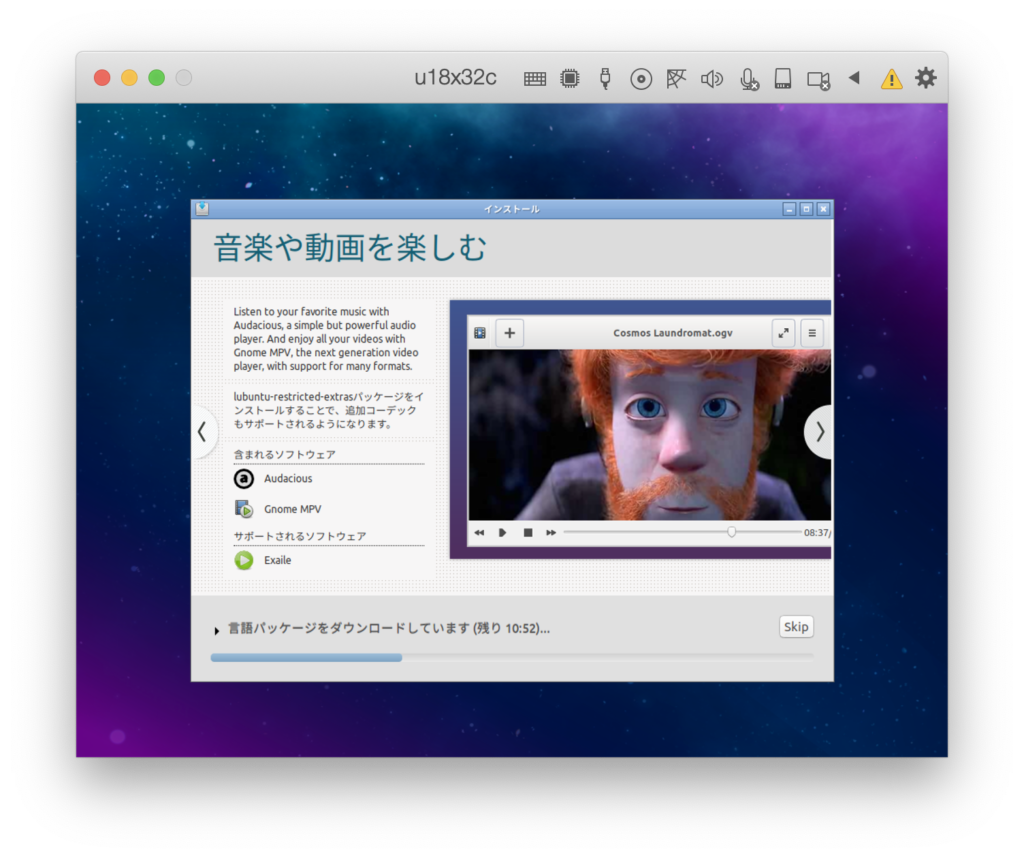Toggle the microphone icon in toolbar

(x=748, y=79)
